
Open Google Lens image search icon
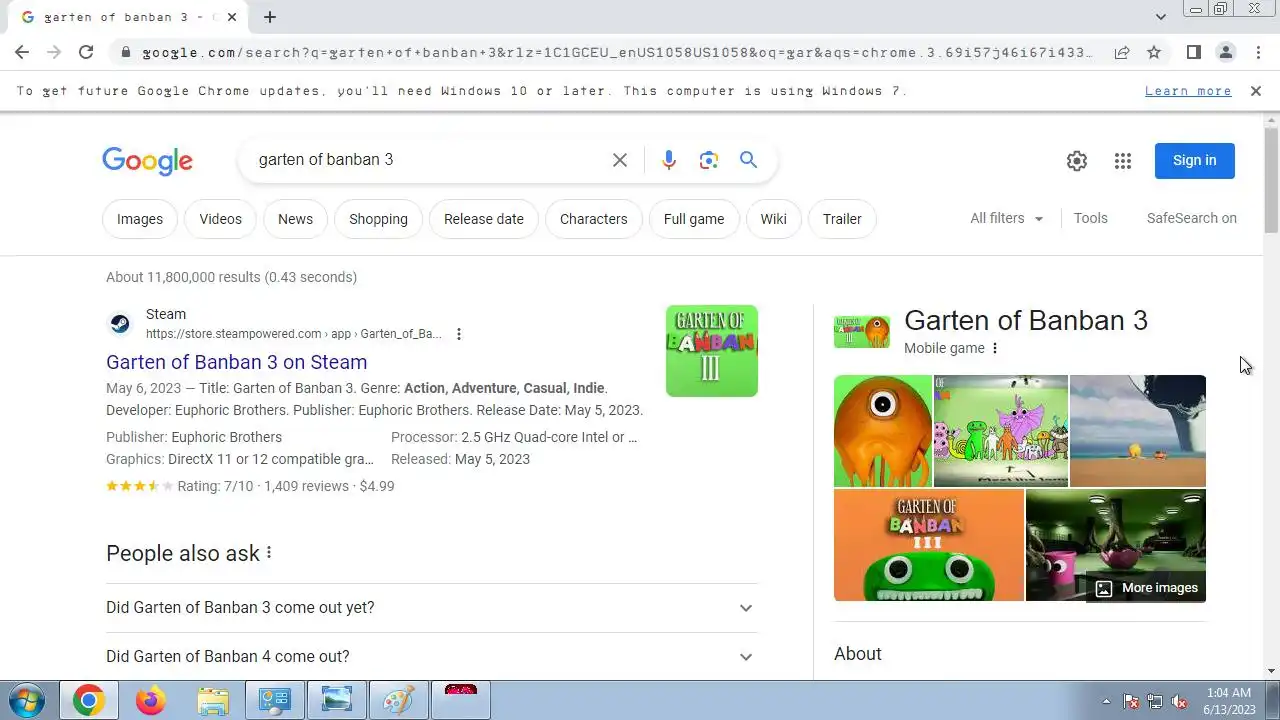709,160
